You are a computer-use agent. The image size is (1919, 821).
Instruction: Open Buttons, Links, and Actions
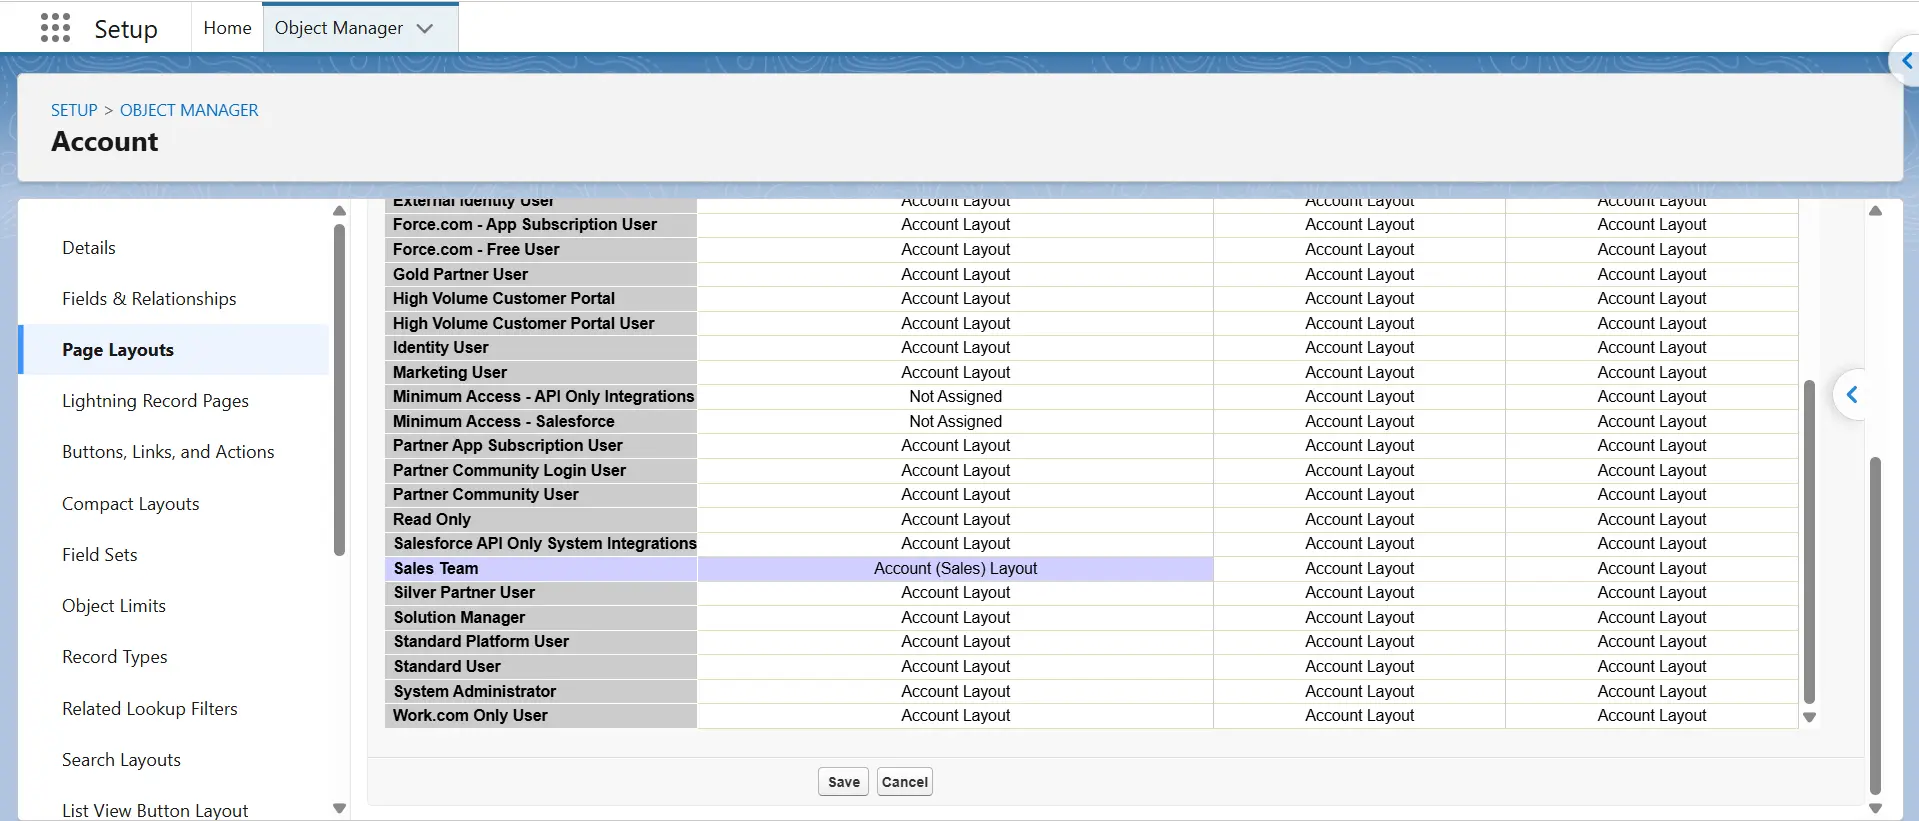pos(168,452)
